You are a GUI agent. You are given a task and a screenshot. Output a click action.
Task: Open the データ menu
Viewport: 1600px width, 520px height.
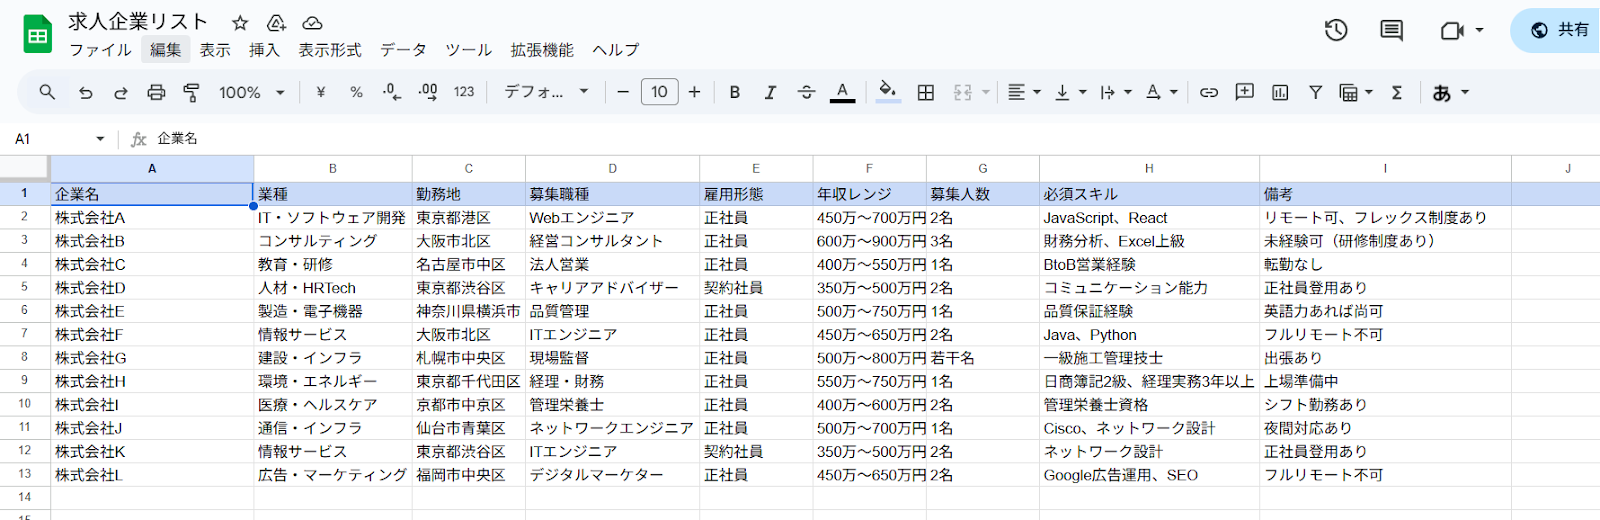403,50
